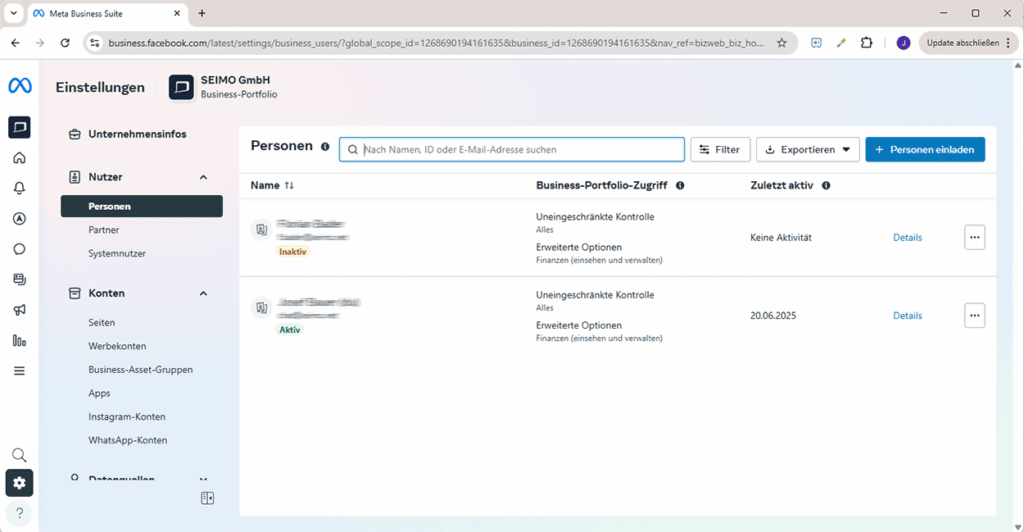1024x532 pixels.
Task: Click the search magnifier in left rail
Action: pyautogui.click(x=20, y=455)
